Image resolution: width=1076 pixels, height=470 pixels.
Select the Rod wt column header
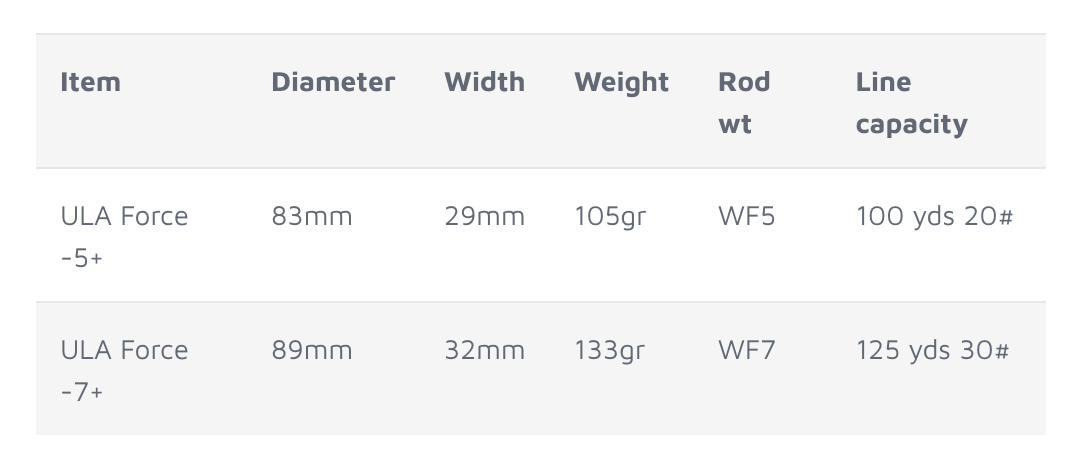pos(744,103)
